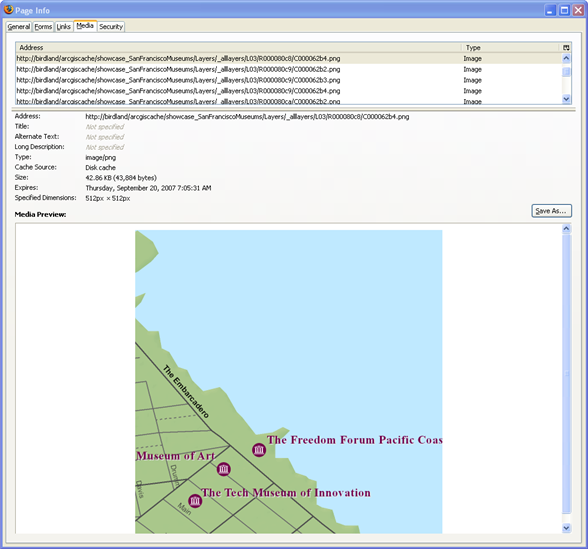The height and width of the screenshot is (549, 588).
Task: Click museum marker icon below Museum of Art
Action: click(224, 469)
